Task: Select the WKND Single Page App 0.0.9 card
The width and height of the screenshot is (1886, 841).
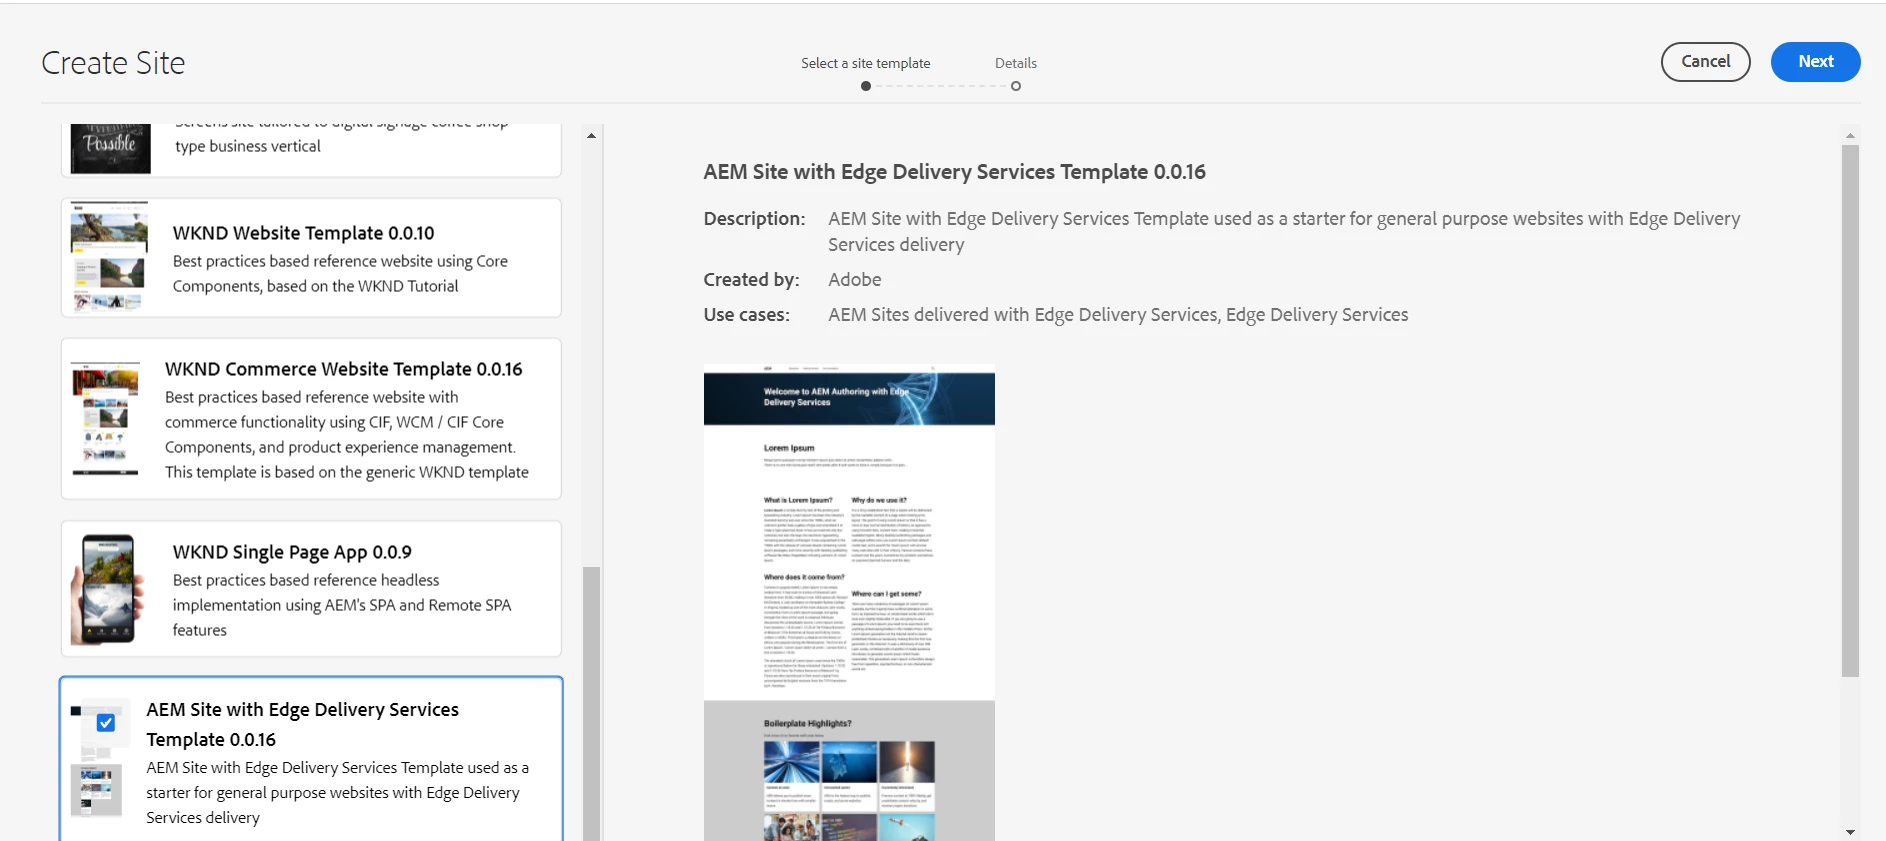Action: [311, 589]
